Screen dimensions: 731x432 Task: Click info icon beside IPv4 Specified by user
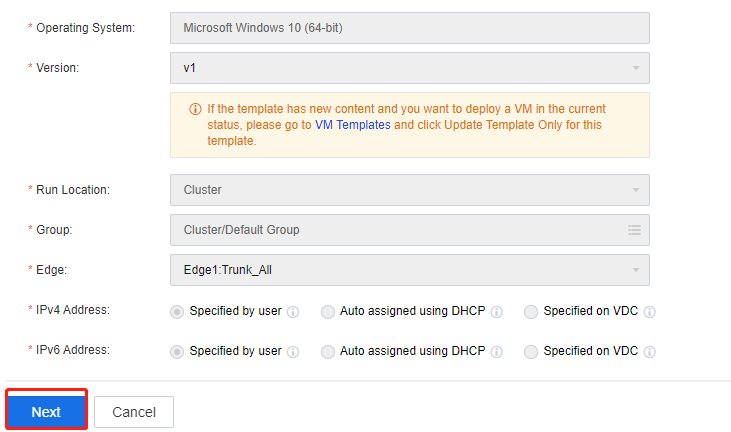(293, 311)
